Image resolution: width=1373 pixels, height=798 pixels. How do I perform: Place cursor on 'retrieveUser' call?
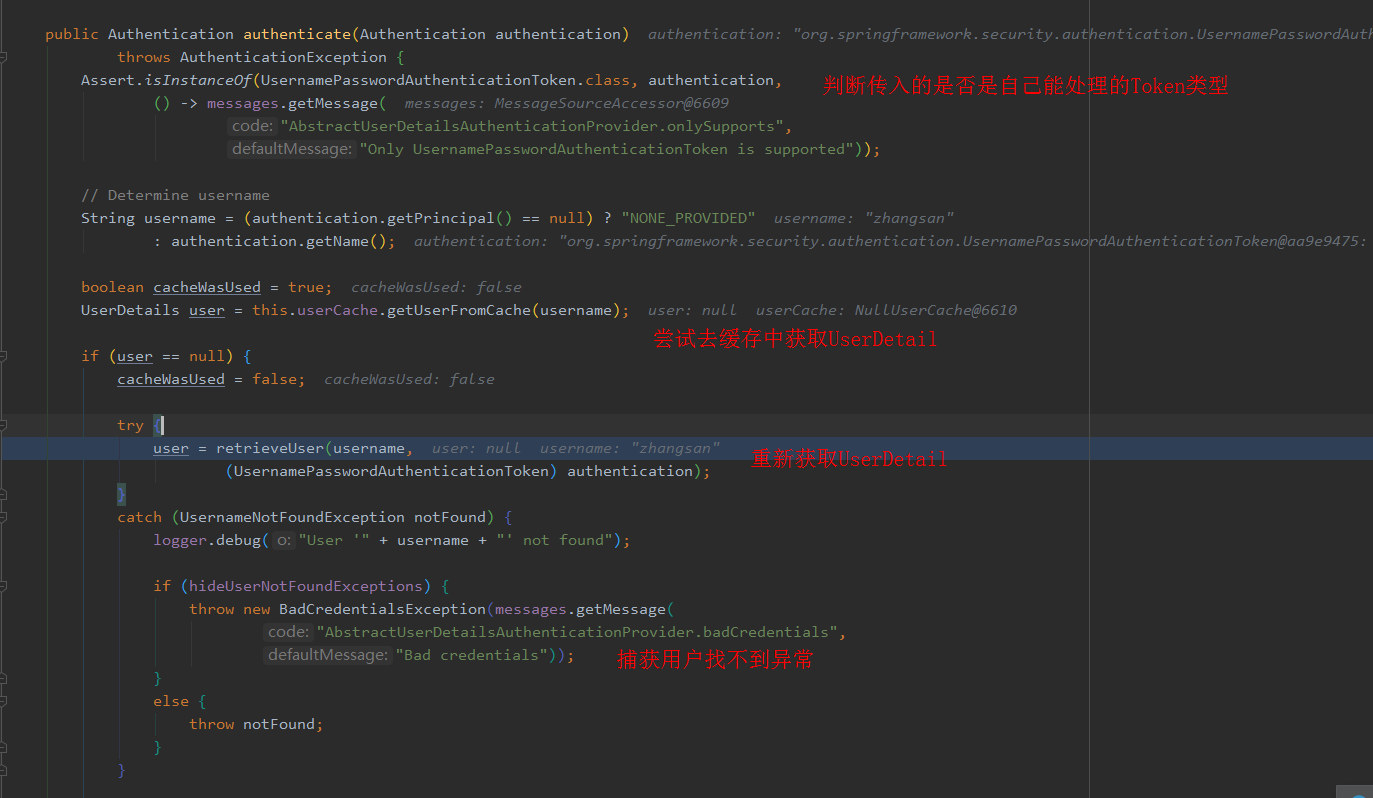pyautogui.click(x=270, y=448)
